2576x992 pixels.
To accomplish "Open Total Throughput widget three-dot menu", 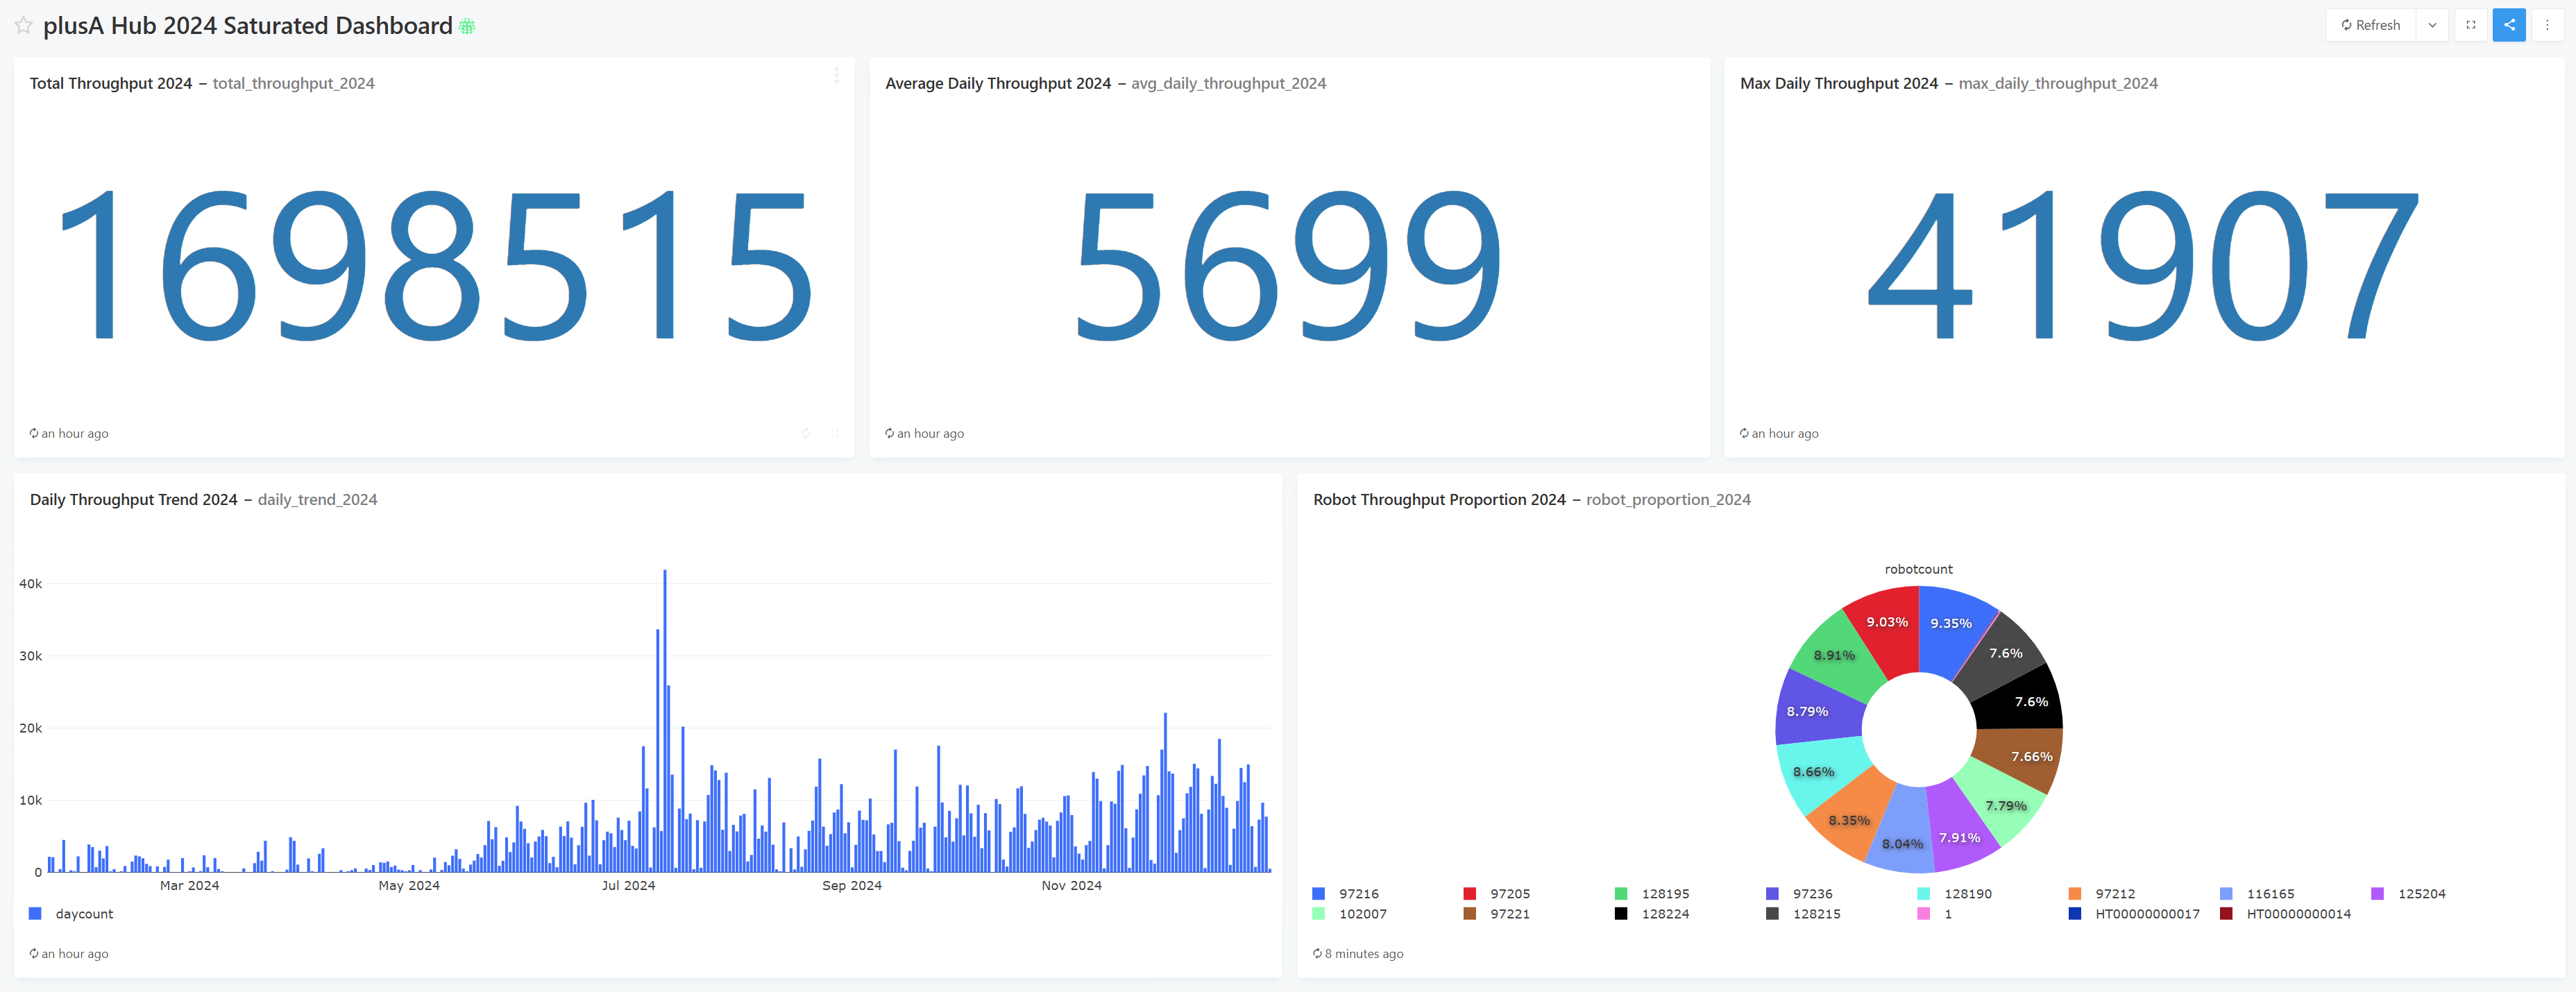I will (x=836, y=76).
